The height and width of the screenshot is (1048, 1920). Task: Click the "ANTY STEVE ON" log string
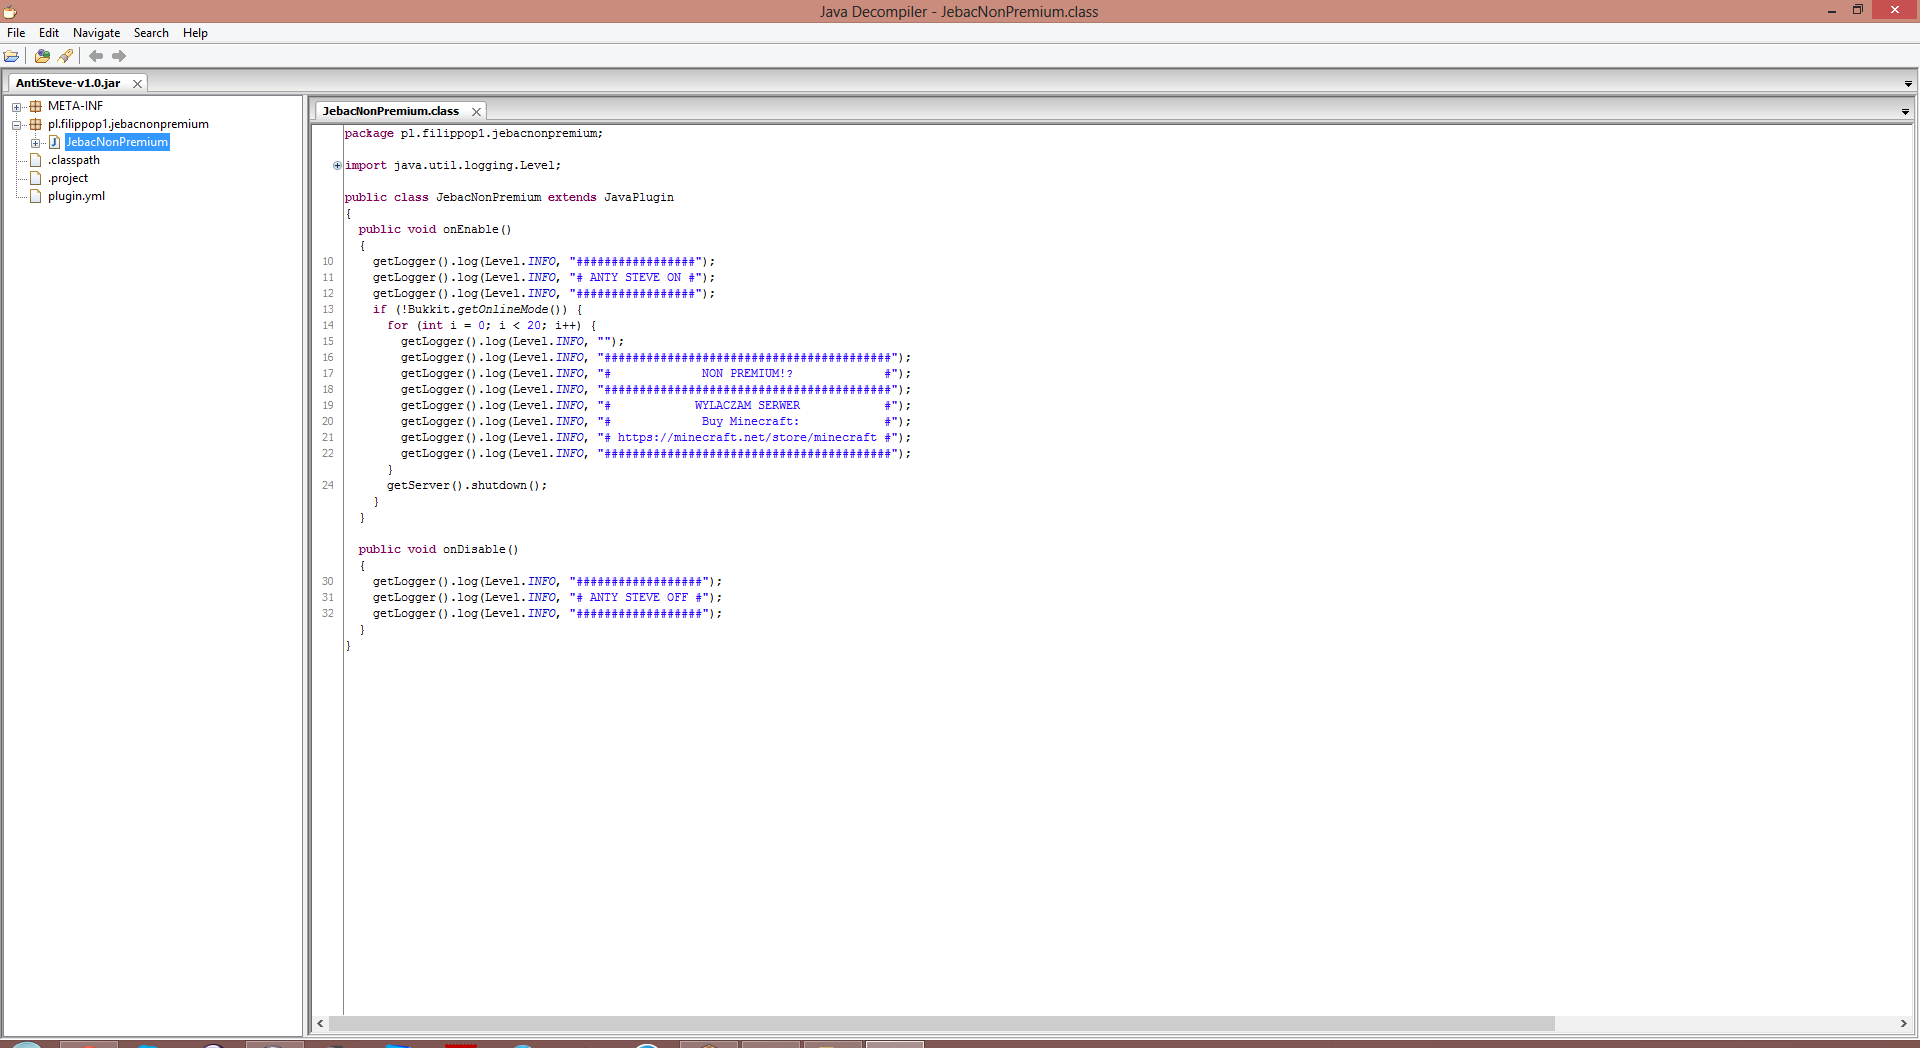pyautogui.click(x=636, y=278)
